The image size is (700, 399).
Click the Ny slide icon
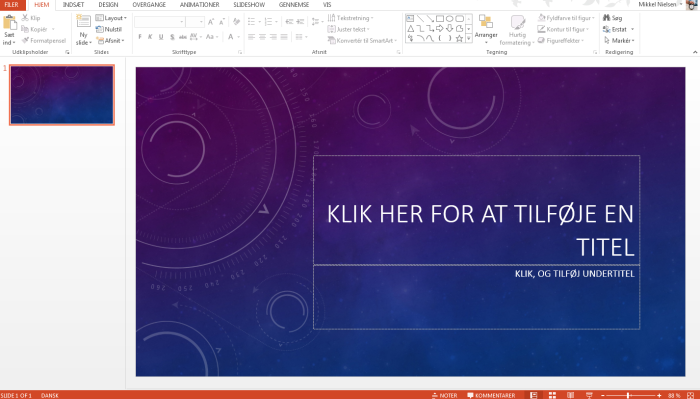[83, 22]
